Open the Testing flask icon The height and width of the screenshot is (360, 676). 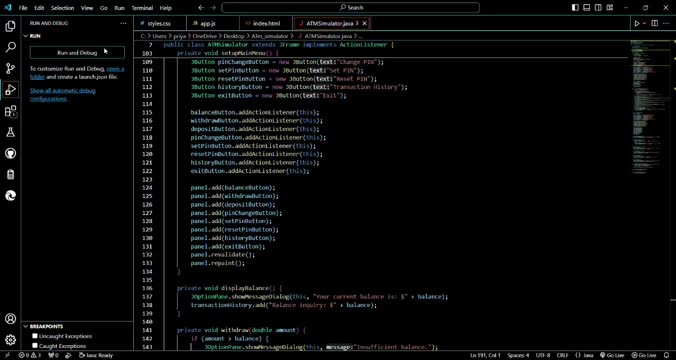[10, 132]
